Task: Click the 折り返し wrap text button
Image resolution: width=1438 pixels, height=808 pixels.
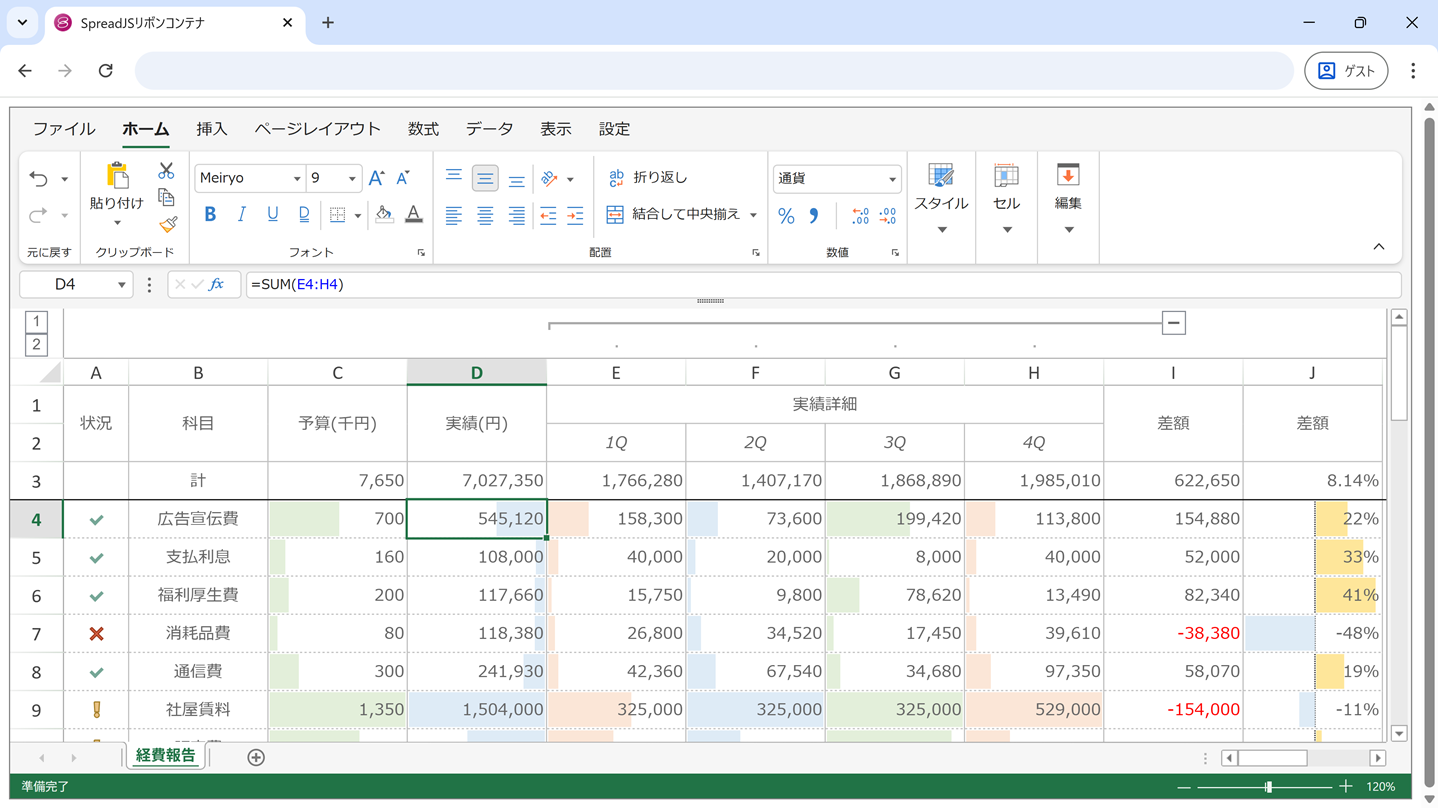Action: [x=648, y=178]
